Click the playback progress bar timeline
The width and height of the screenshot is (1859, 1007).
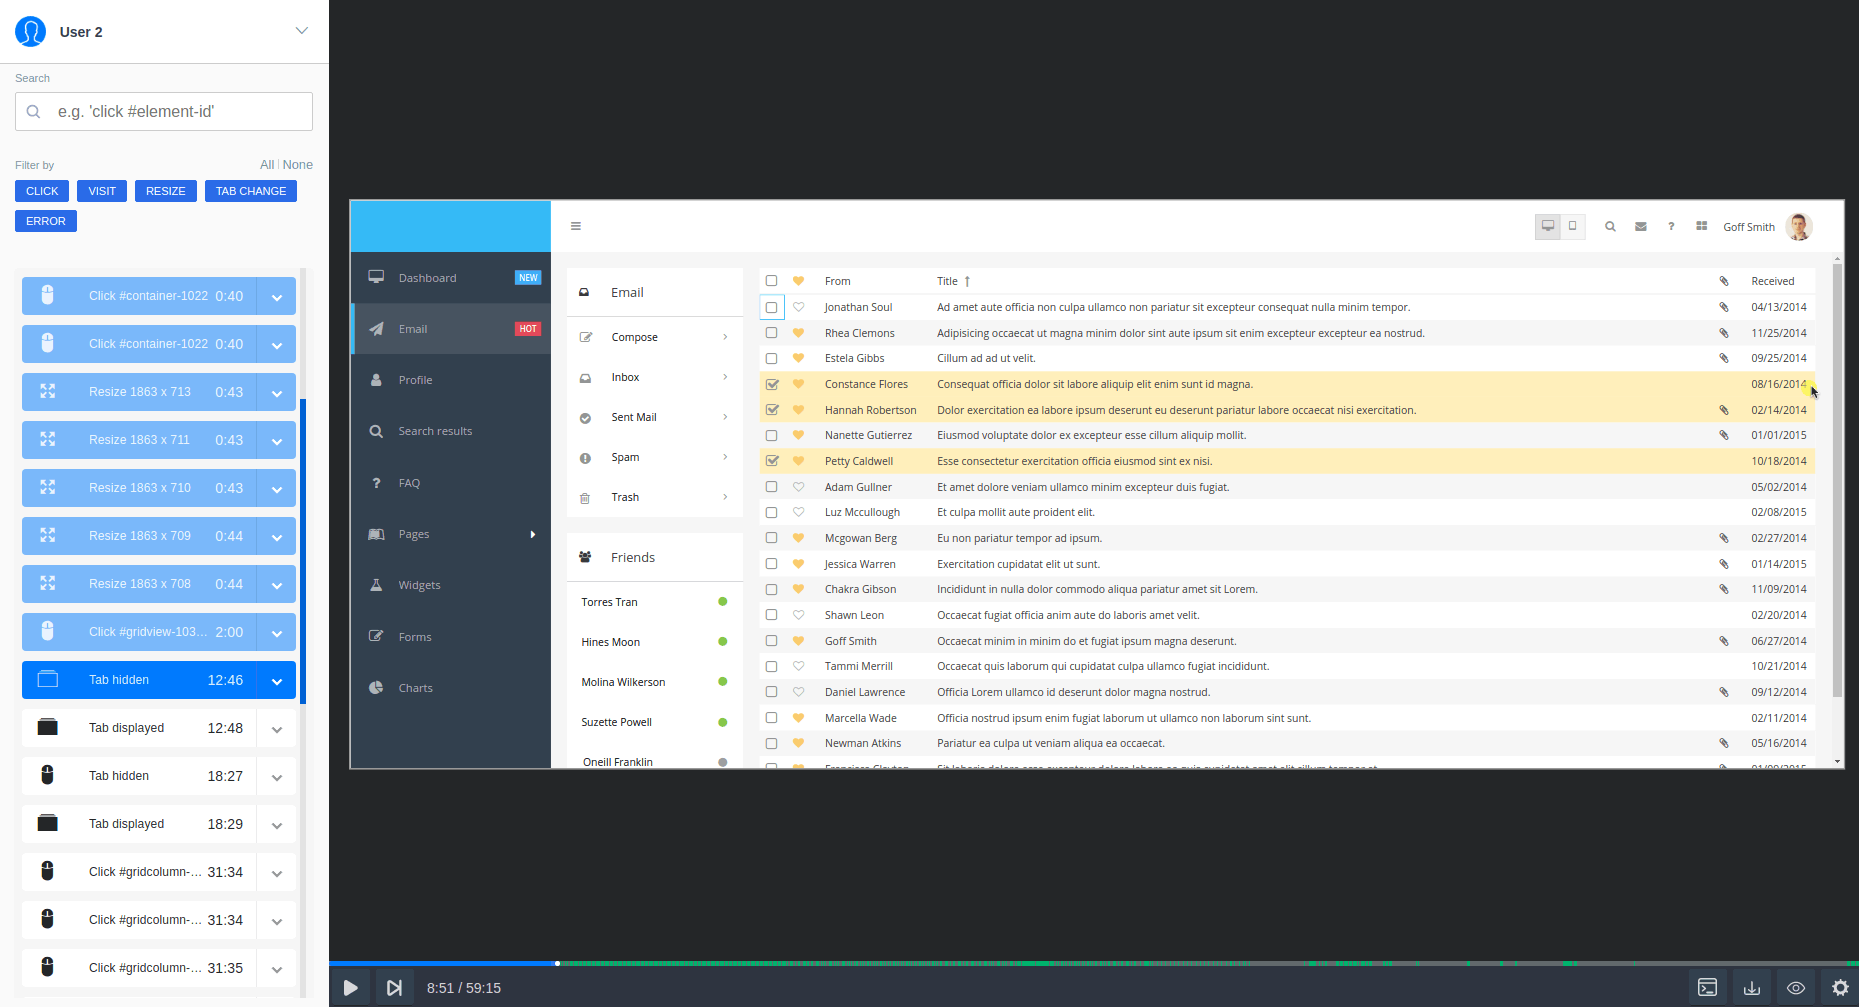(x=1000, y=963)
